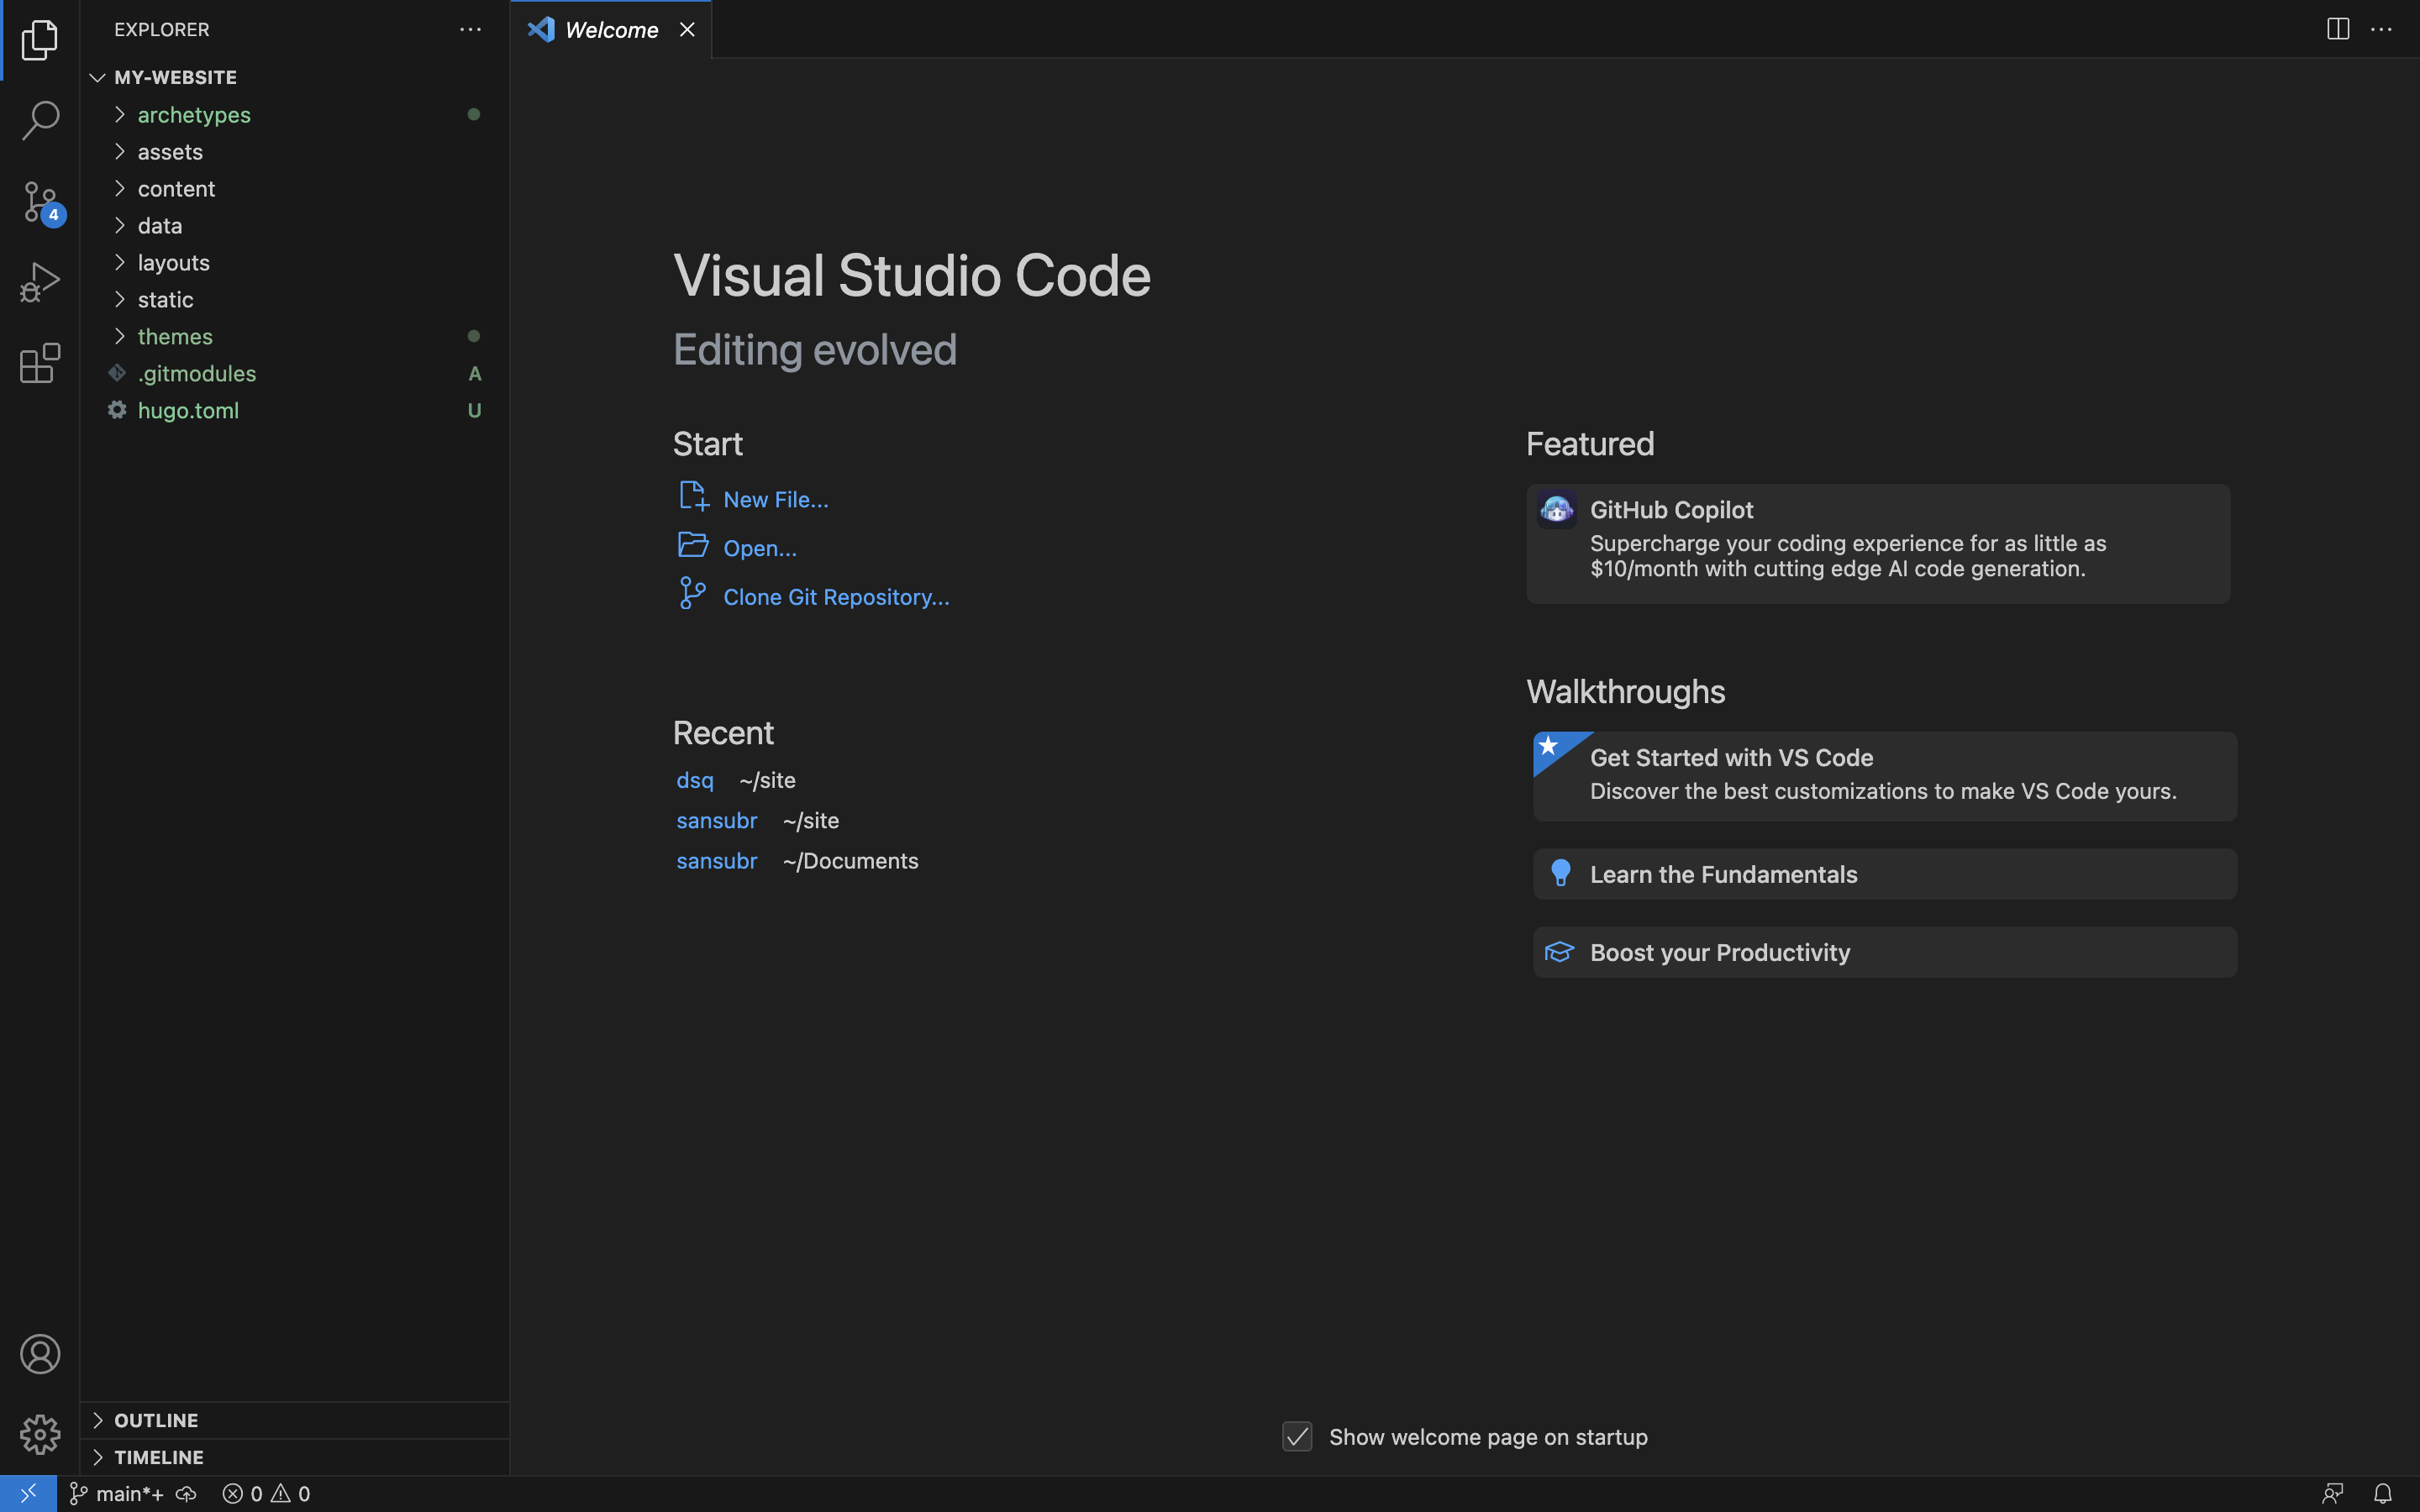The width and height of the screenshot is (2420, 1512).
Task: Expand the themes folder
Action: click(x=120, y=336)
